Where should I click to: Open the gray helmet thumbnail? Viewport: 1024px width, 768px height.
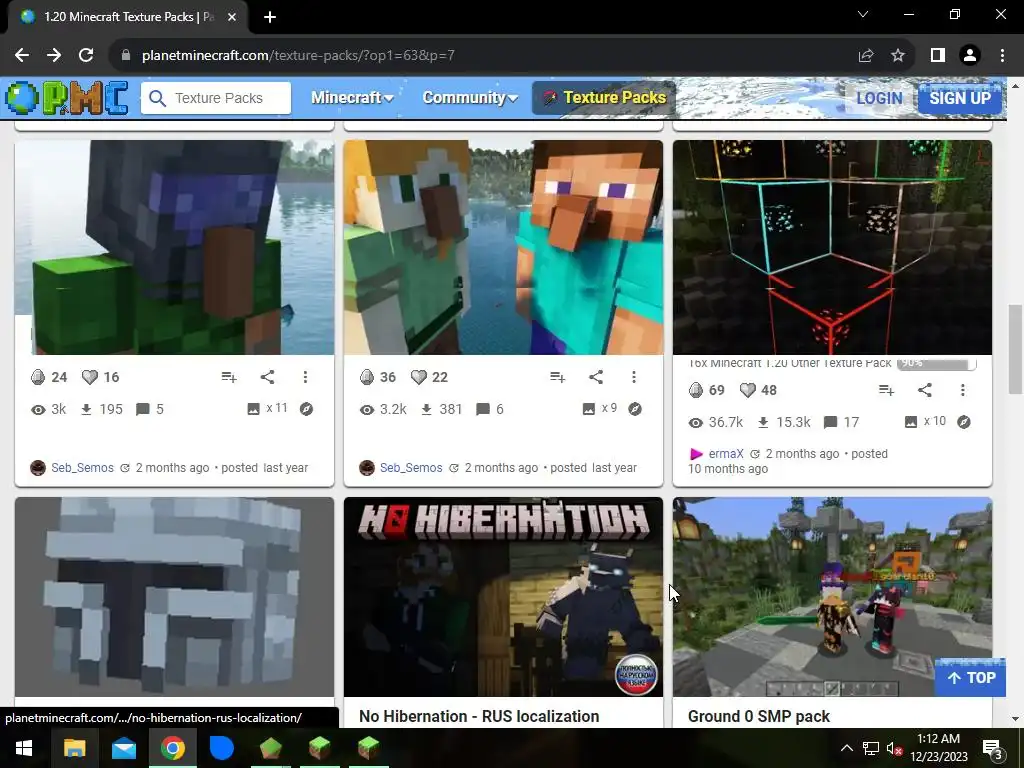tap(174, 597)
